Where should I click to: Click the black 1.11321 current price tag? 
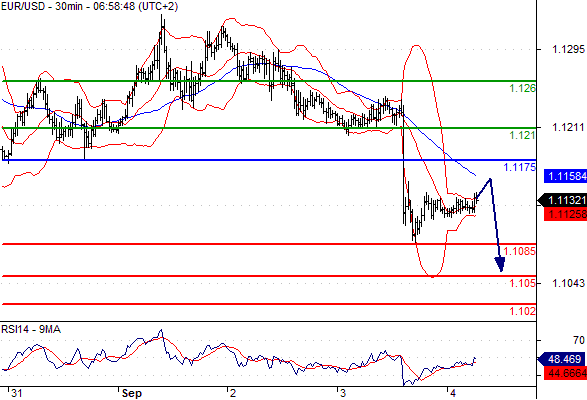click(563, 200)
